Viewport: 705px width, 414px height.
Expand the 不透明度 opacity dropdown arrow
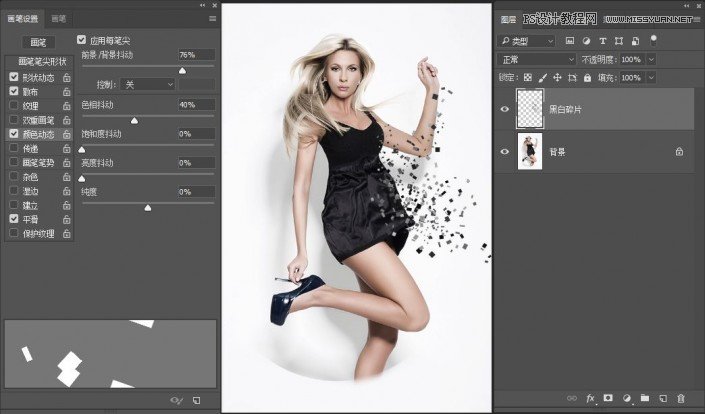[652, 59]
